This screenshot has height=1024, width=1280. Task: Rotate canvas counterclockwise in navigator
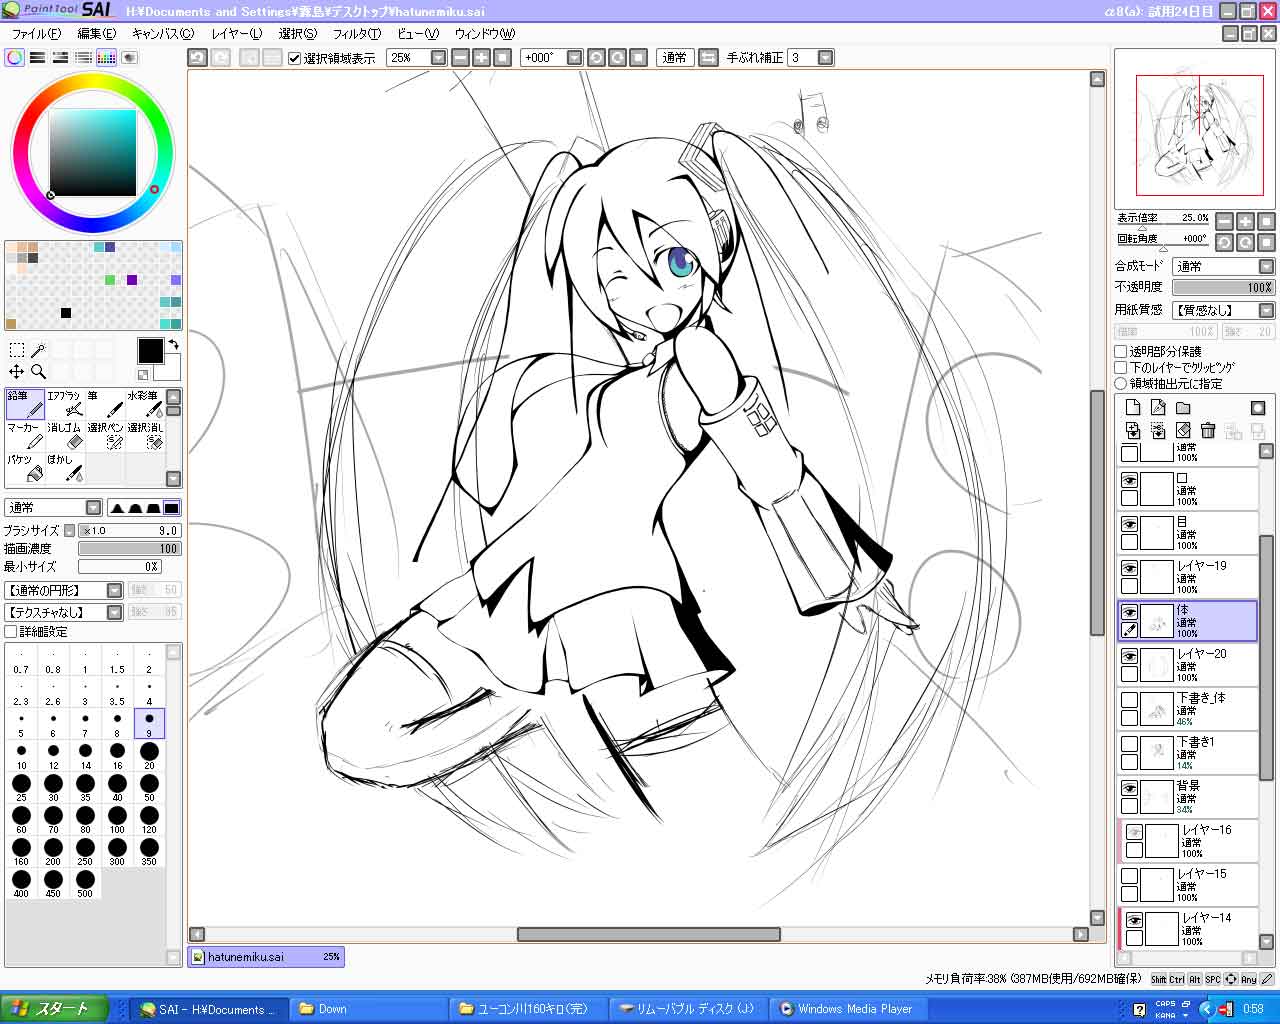coord(1224,242)
